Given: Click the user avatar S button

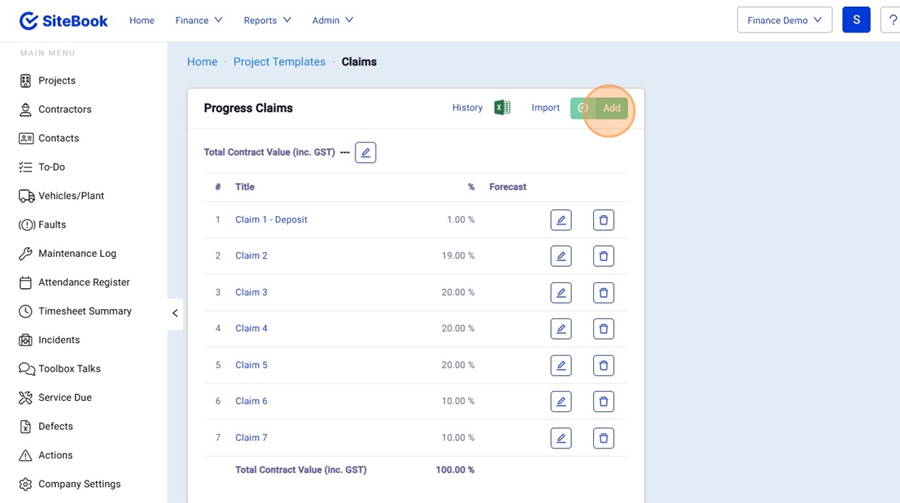Looking at the screenshot, I should pyautogui.click(x=856, y=20).
